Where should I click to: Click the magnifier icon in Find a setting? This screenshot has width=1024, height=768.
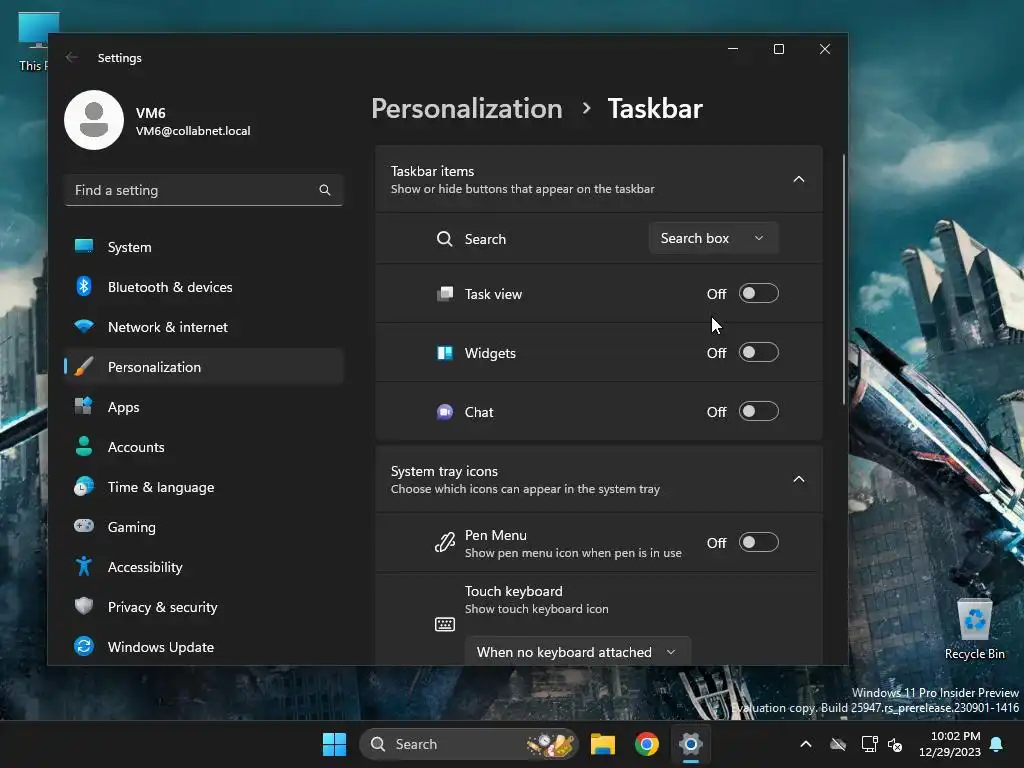click(x=325, y=190)
